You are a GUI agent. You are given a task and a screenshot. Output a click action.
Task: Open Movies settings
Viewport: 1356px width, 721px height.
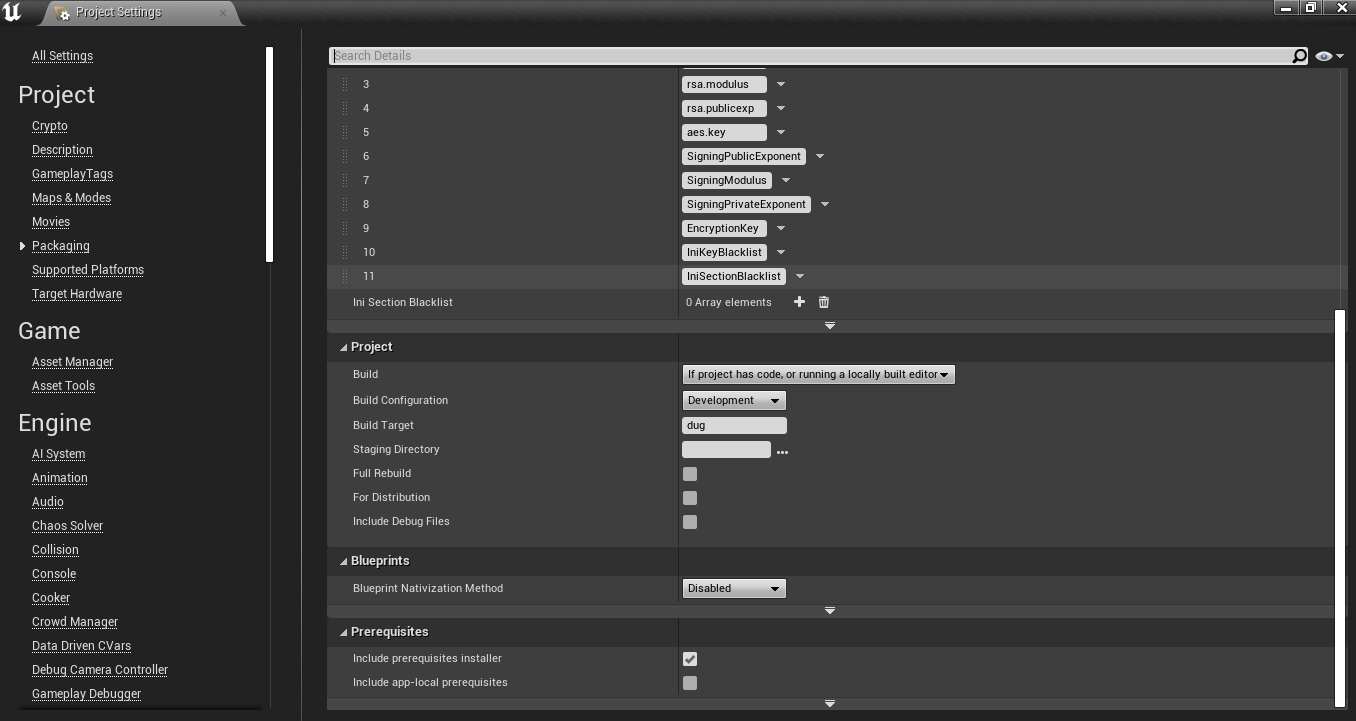click(x=51, y=222)
